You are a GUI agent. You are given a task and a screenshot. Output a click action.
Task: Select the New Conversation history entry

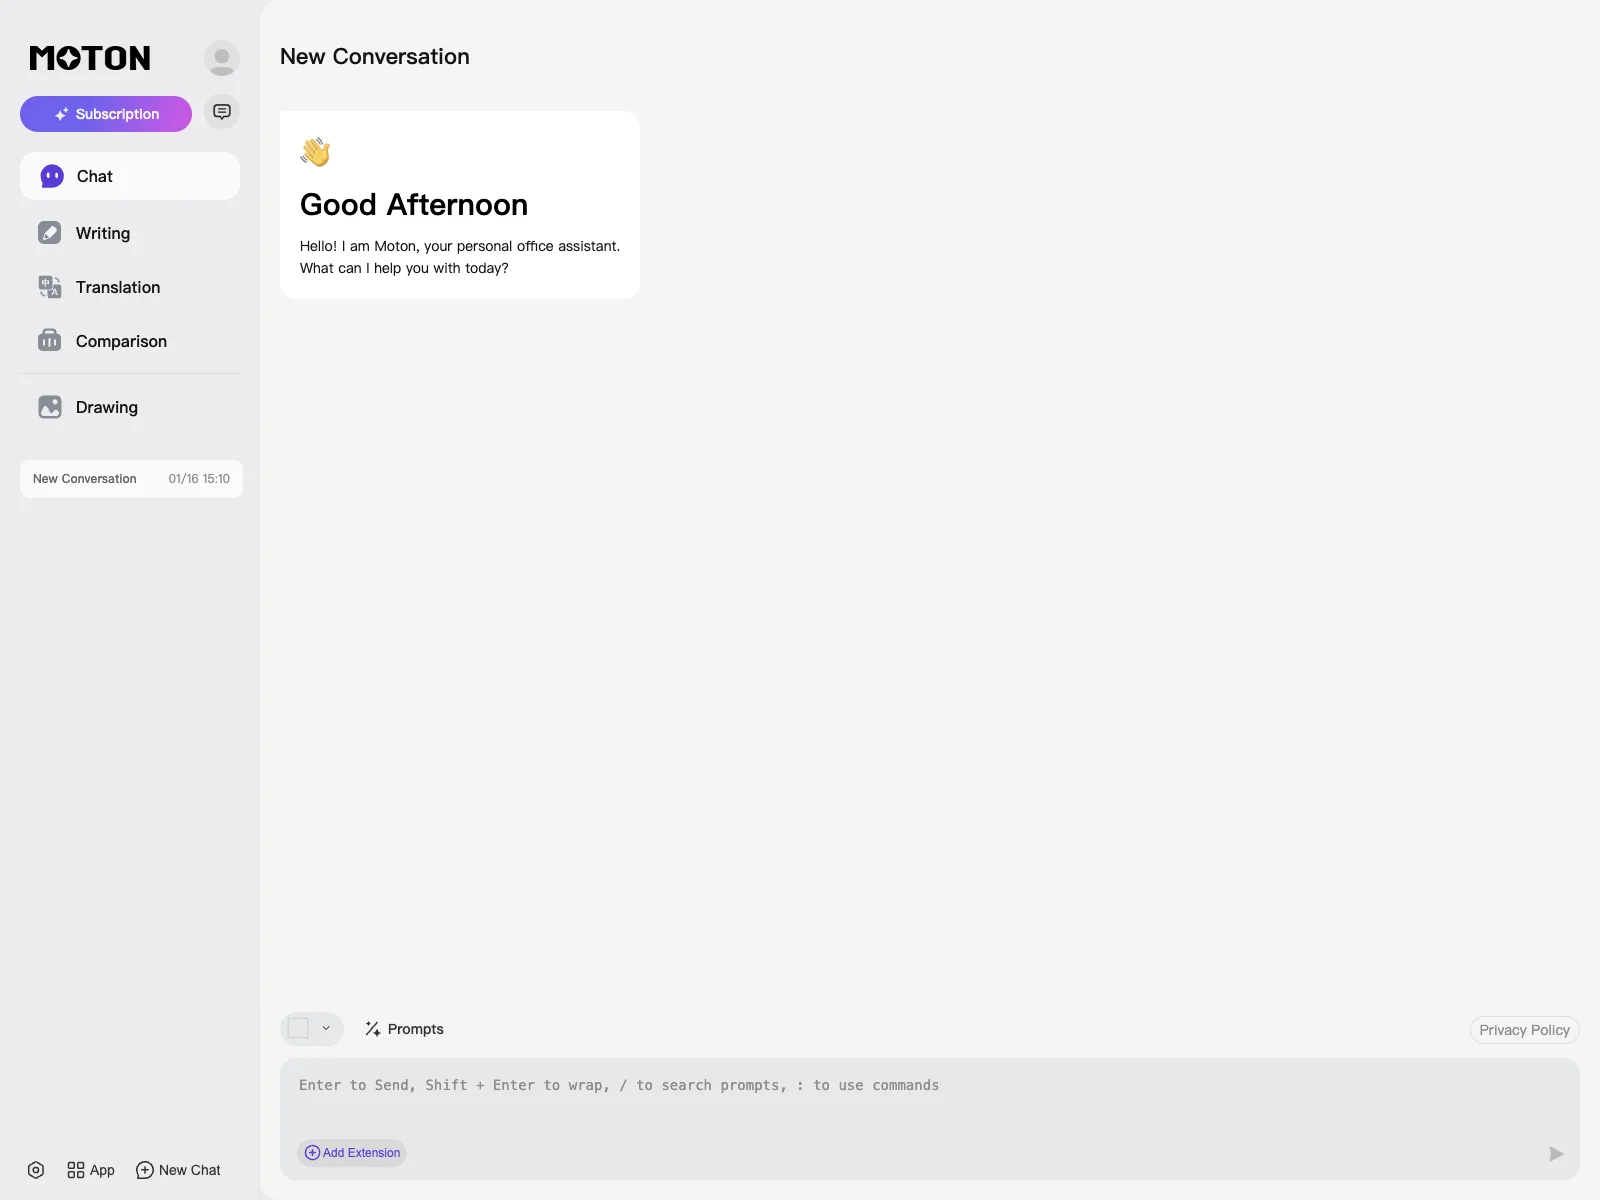coord(131,479)
